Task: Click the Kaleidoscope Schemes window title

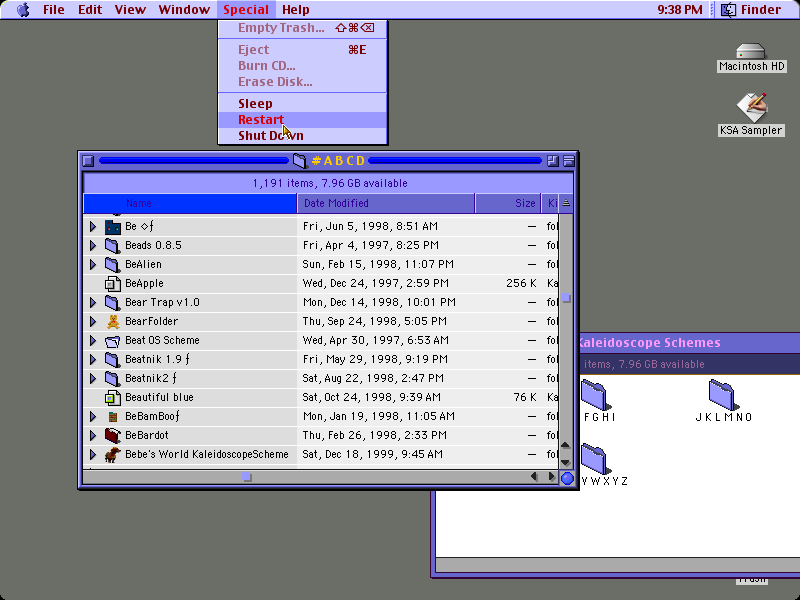Action: pos(649,343)
